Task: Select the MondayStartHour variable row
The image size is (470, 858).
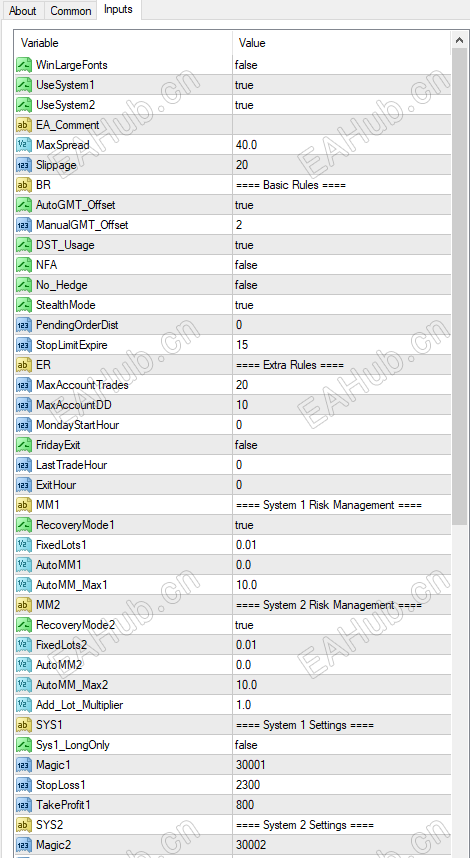Action: (234, 425)
